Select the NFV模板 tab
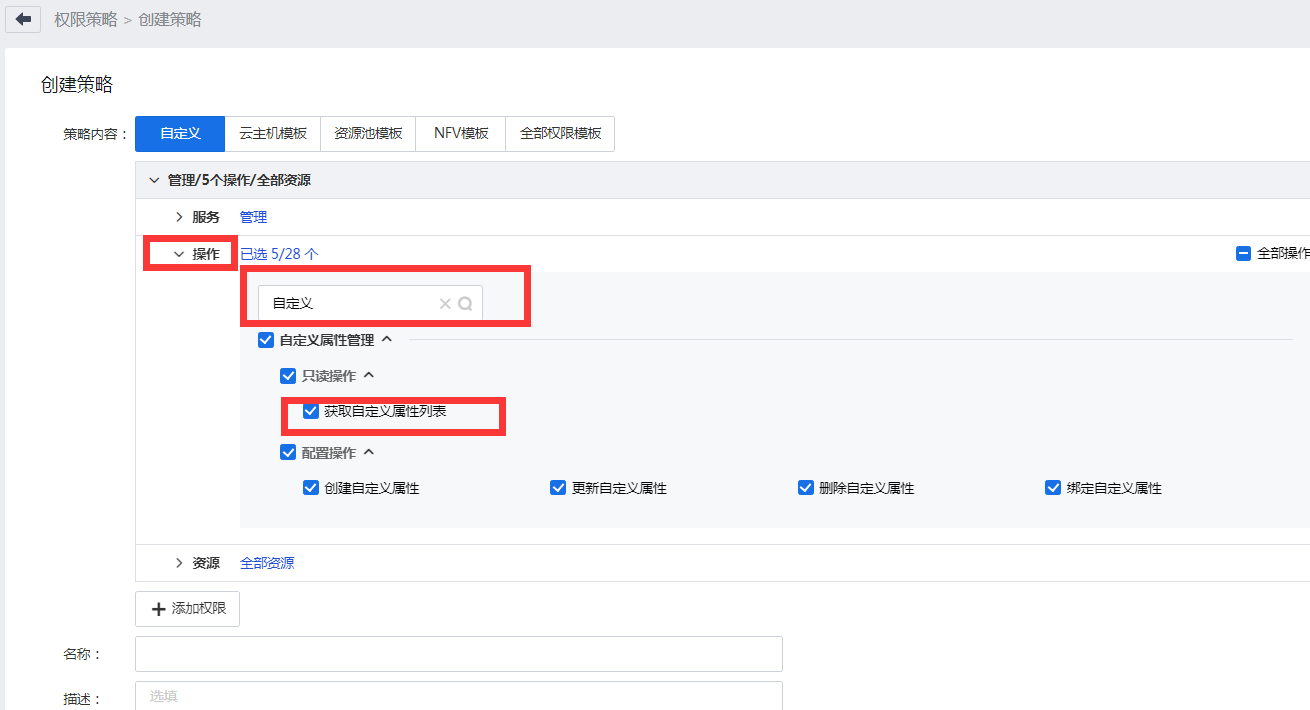This screenshot has width=1310, height=710. pyautogui.click(x=461, y=133)
